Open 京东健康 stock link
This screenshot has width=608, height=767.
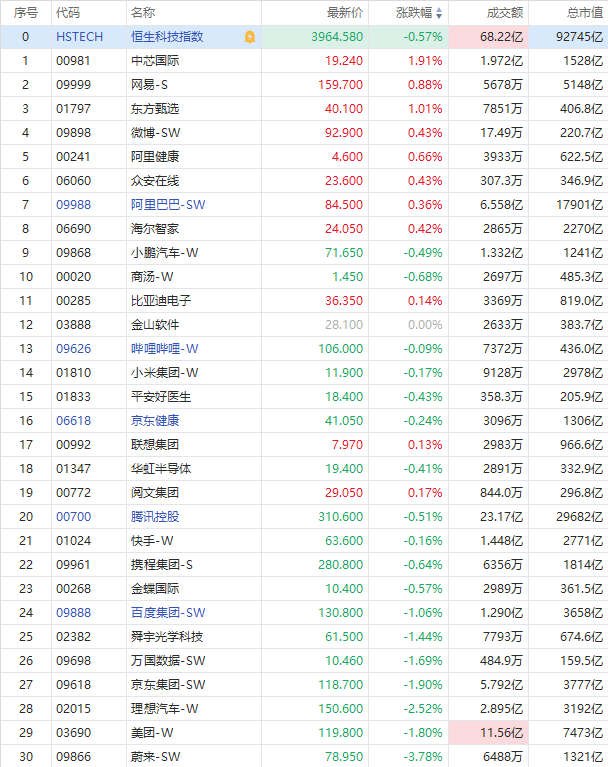click(x=155, y=420)
